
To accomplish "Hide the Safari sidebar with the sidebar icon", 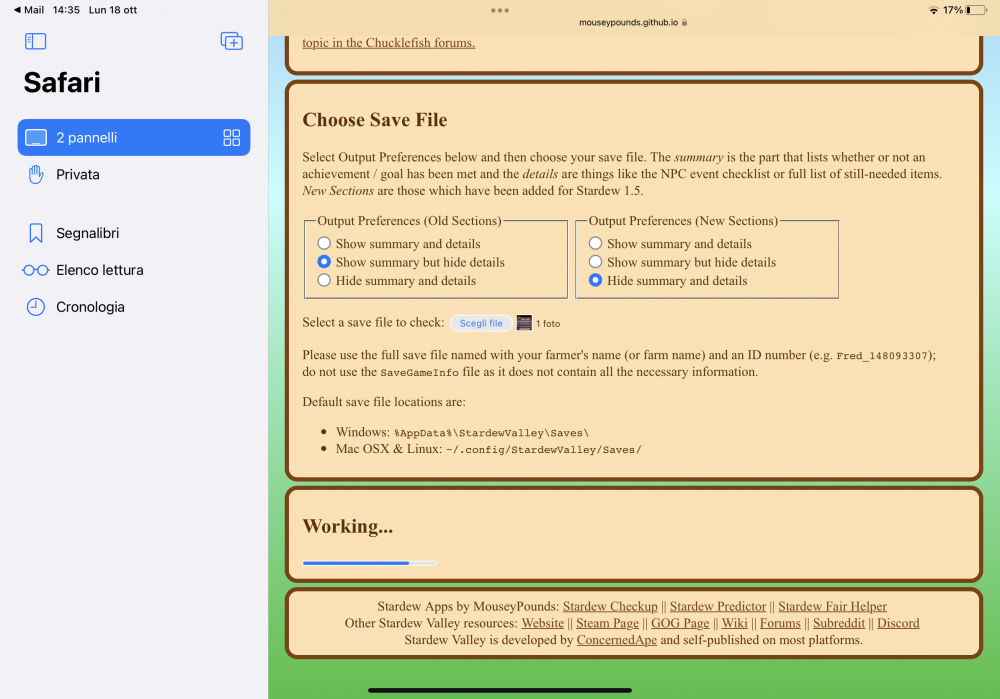I will coord(36,41).
